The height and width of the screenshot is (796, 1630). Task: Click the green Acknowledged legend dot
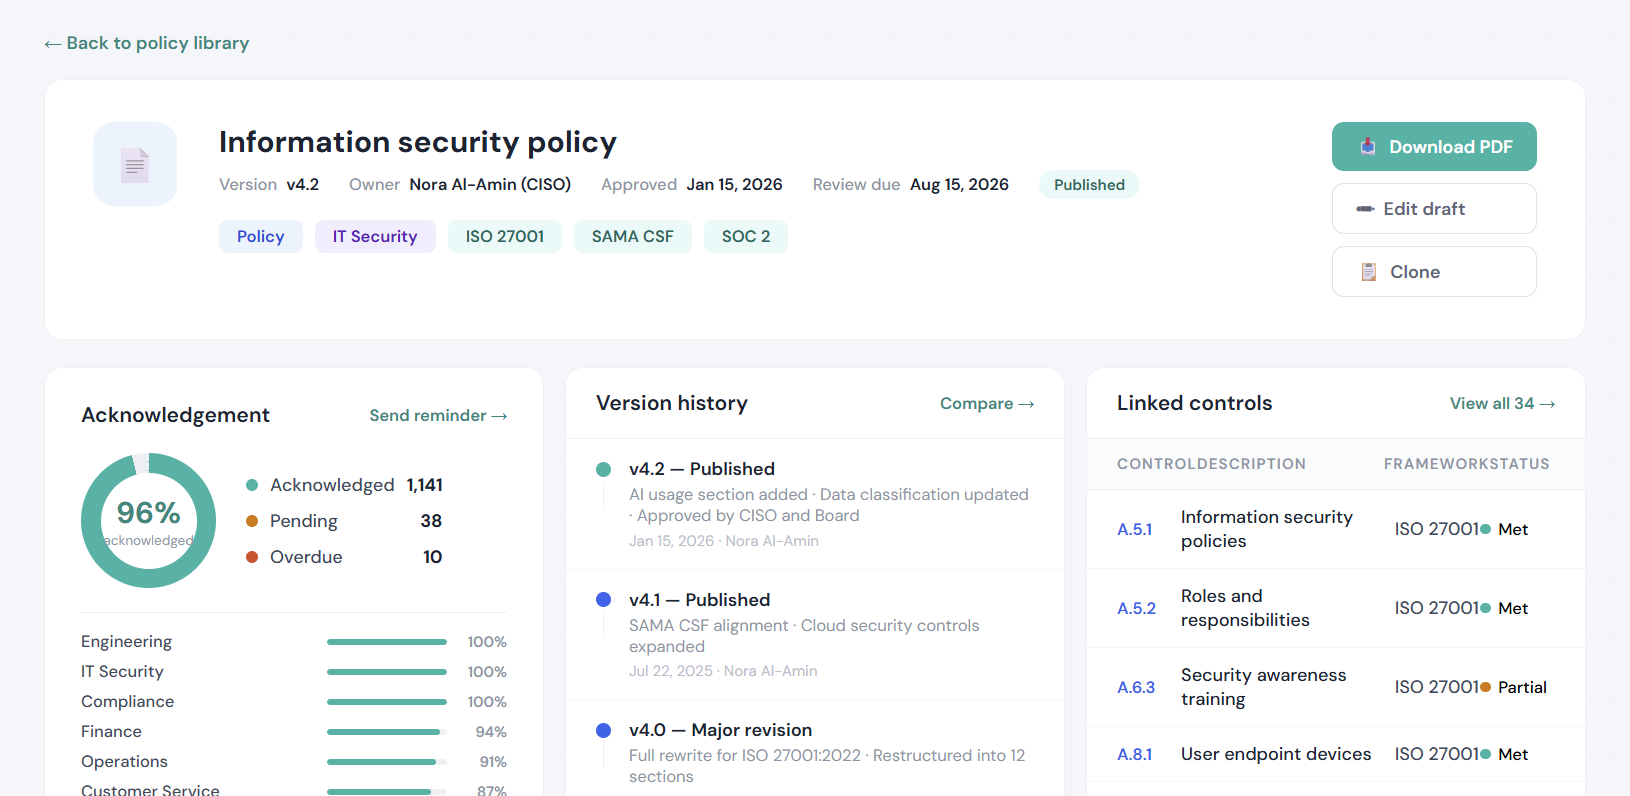[x=252, y=485]
